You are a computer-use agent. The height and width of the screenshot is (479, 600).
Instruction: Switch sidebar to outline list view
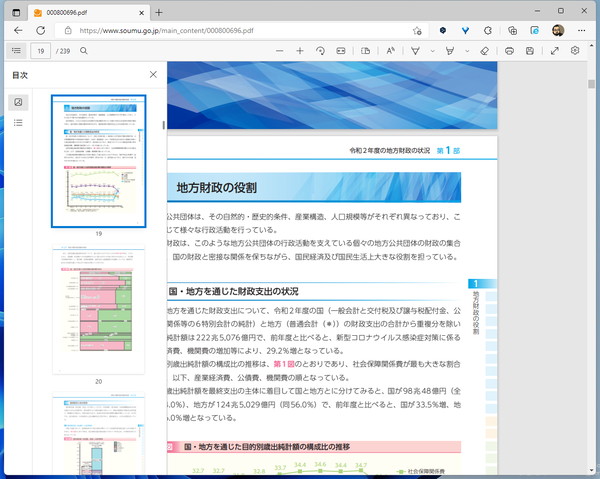tap(18, 123)
